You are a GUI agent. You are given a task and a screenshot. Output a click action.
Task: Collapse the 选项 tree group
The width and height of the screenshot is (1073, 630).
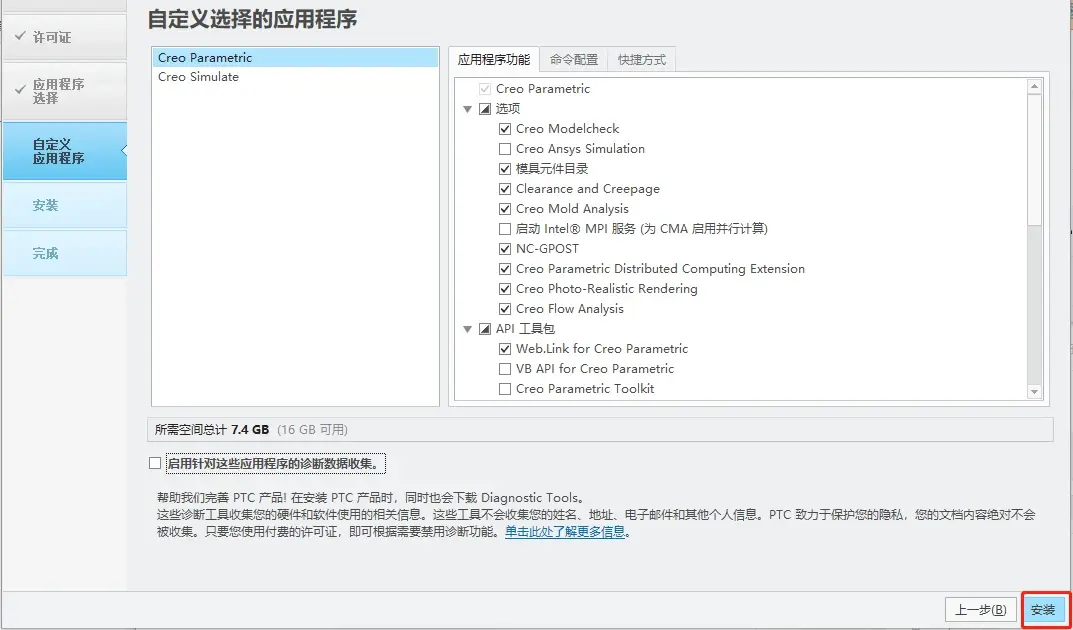(x=467, y=109)
